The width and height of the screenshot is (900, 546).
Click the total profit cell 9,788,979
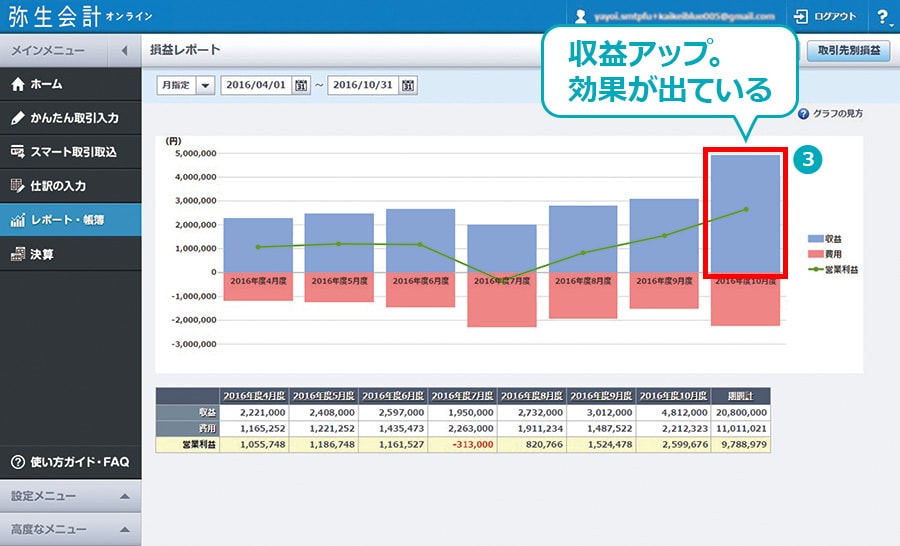pos(740,444)
